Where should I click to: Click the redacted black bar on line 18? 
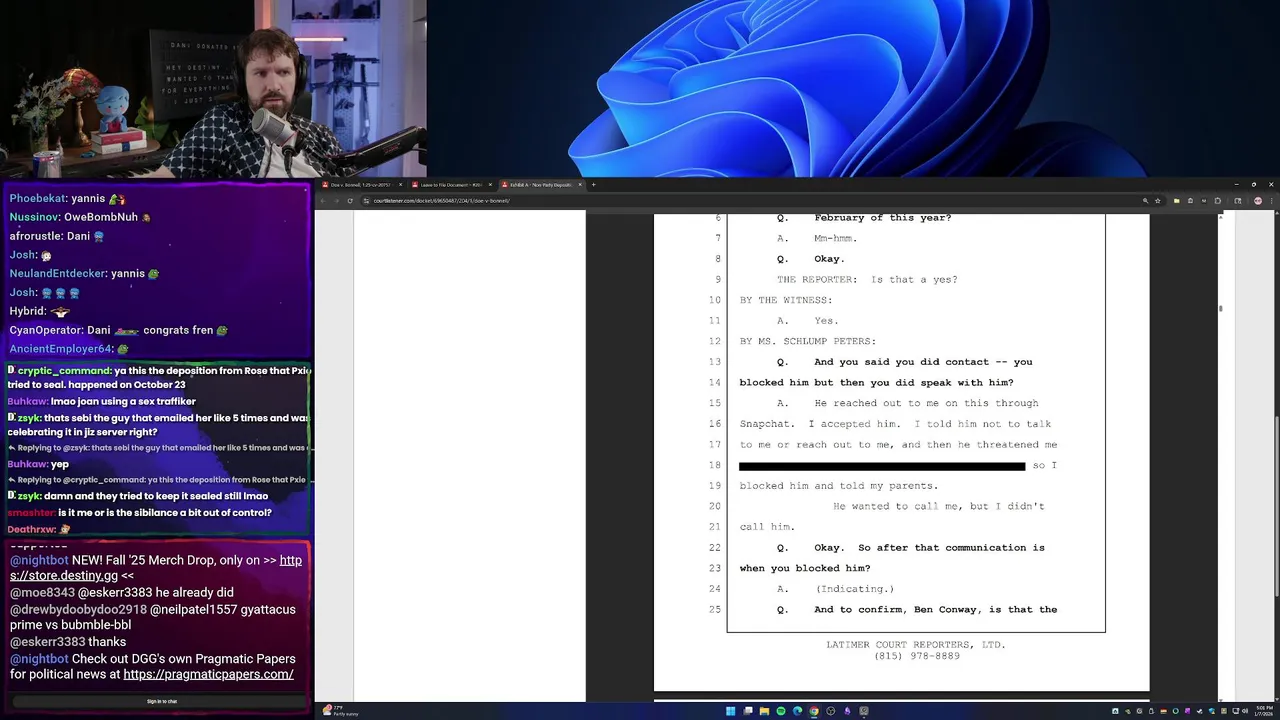pos(882,466)
